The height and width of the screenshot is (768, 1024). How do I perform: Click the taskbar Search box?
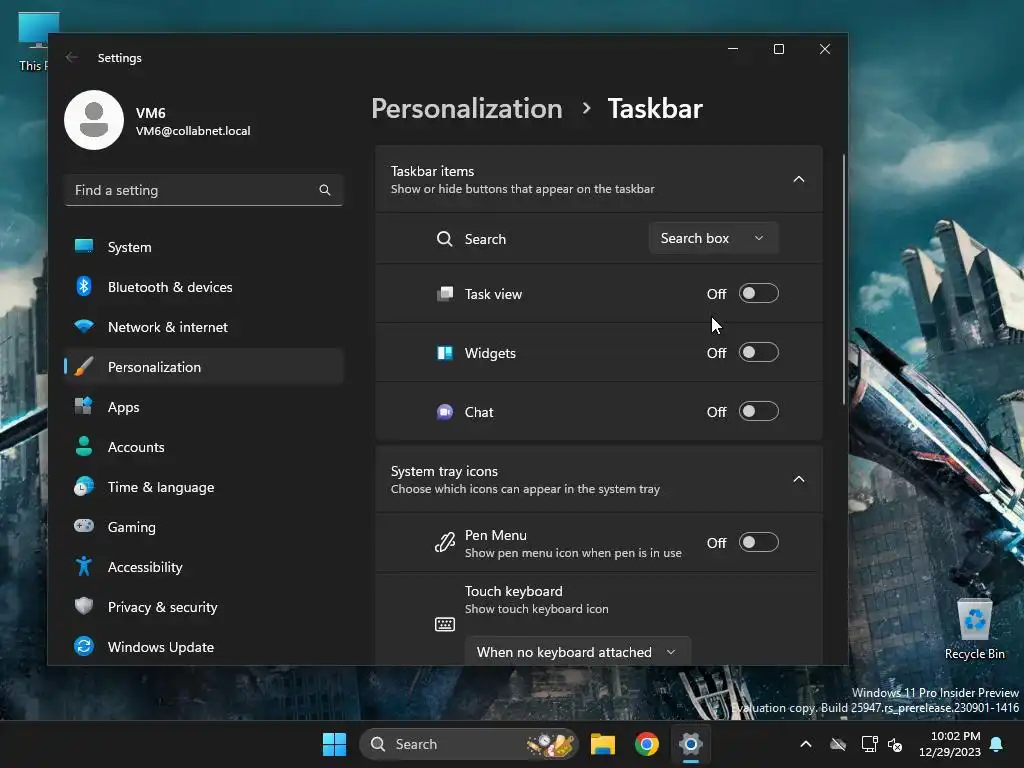[469, 744]
